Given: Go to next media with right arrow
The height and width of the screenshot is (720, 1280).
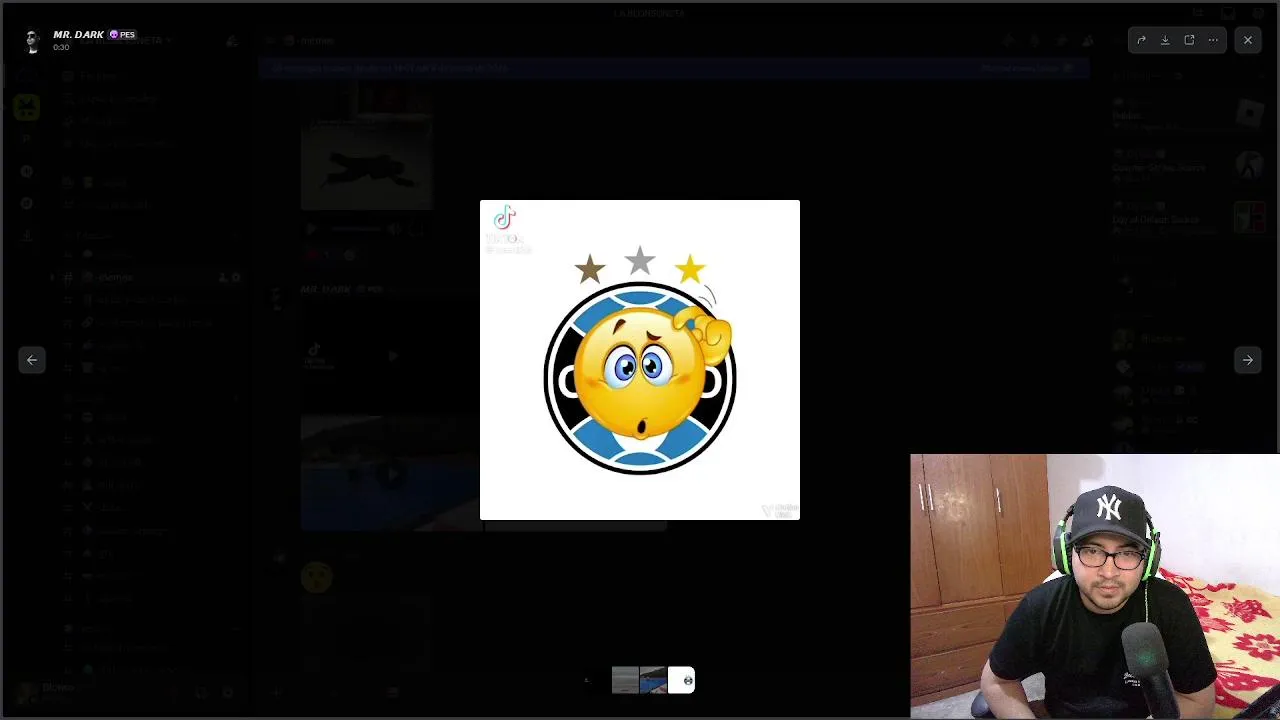Looking at the screenshot, I should pyautogui.click(x=1248, y=360).
